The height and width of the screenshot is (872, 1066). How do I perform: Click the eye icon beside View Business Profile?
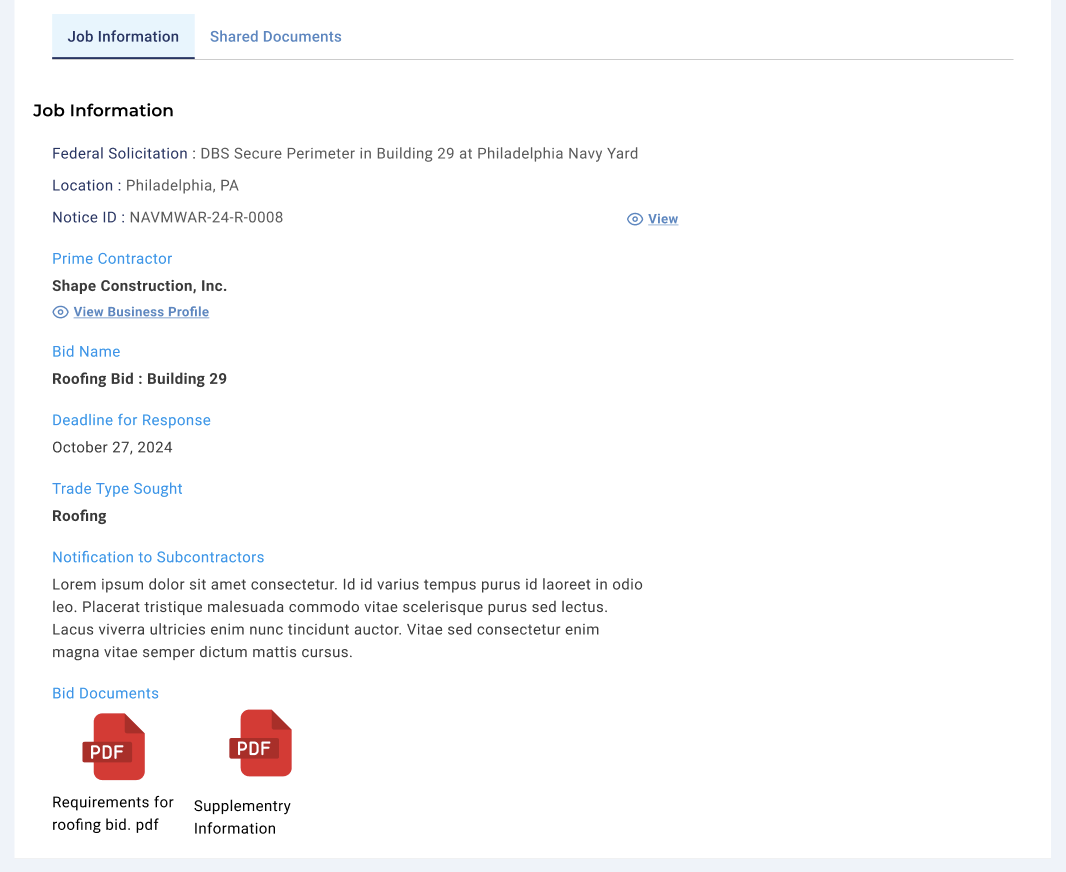click(x=60, y=312)
